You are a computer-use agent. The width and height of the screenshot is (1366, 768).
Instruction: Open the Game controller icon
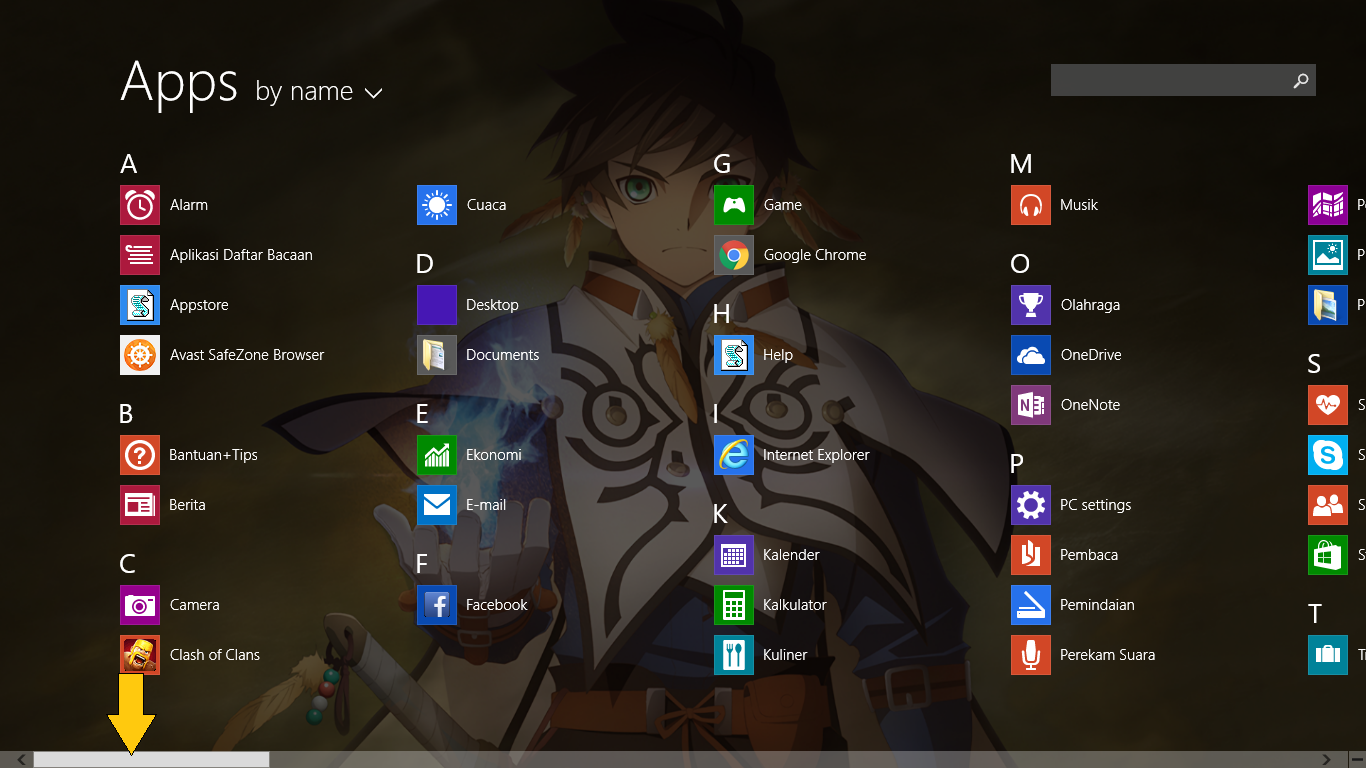[x=734, y=205]
